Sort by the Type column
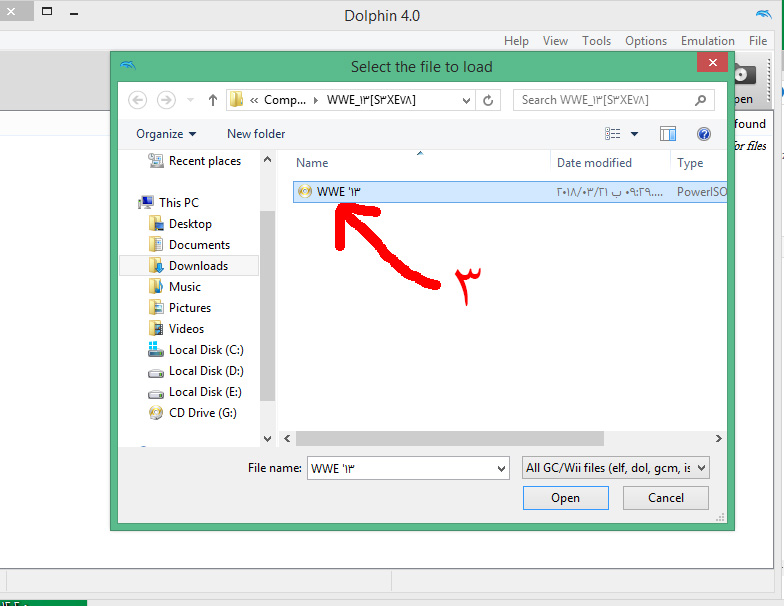 [x=690, y=163]
